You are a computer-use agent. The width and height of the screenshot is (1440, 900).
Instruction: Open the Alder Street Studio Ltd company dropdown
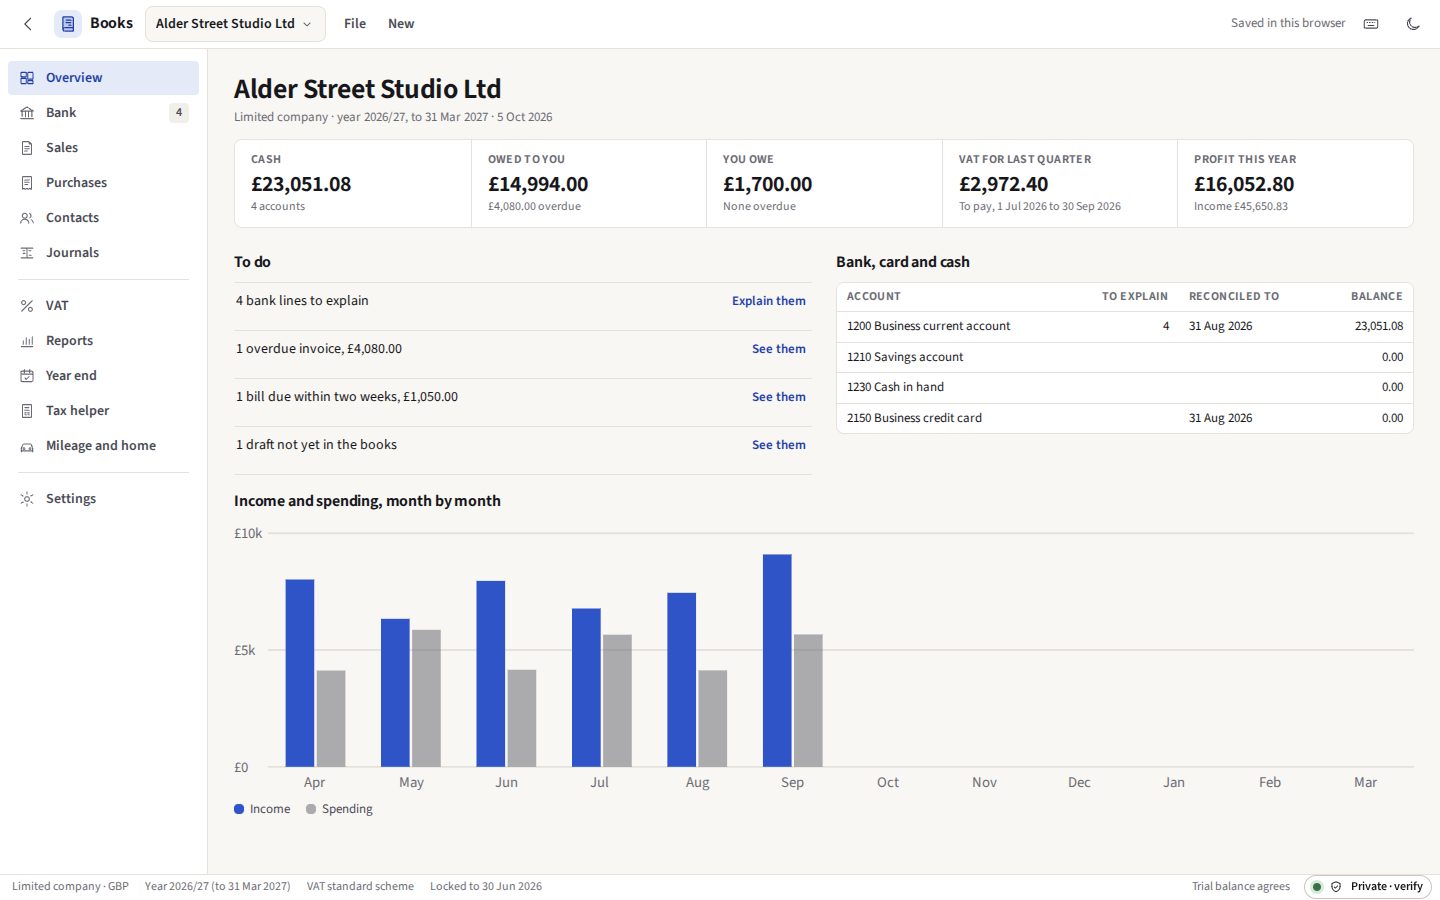[235, 24]
